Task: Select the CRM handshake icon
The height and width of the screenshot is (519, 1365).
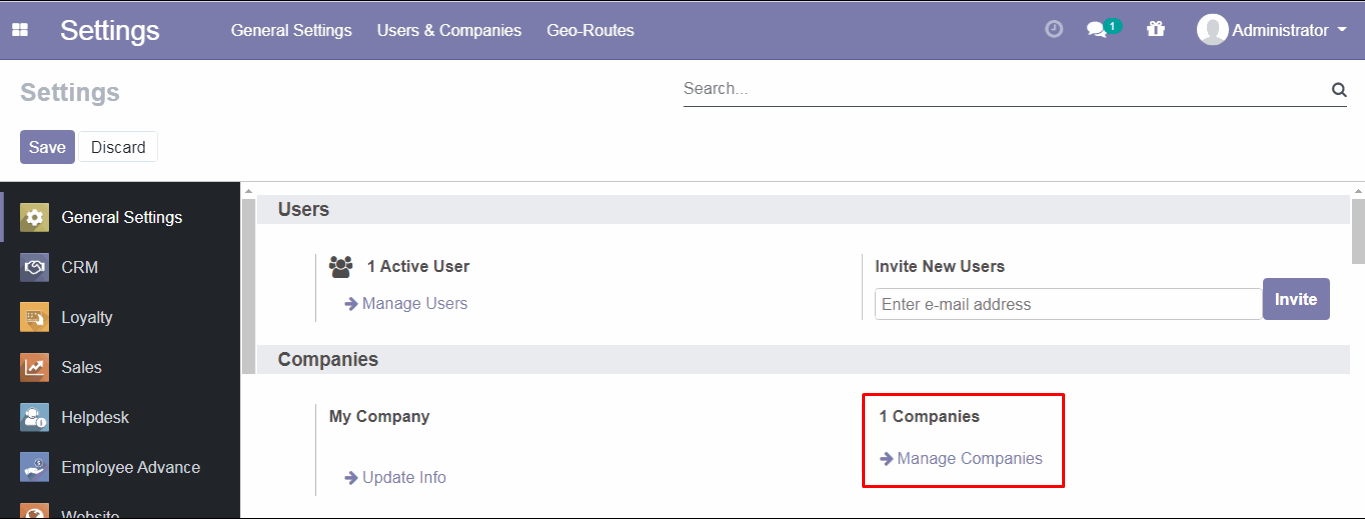Action: (34, 267)
